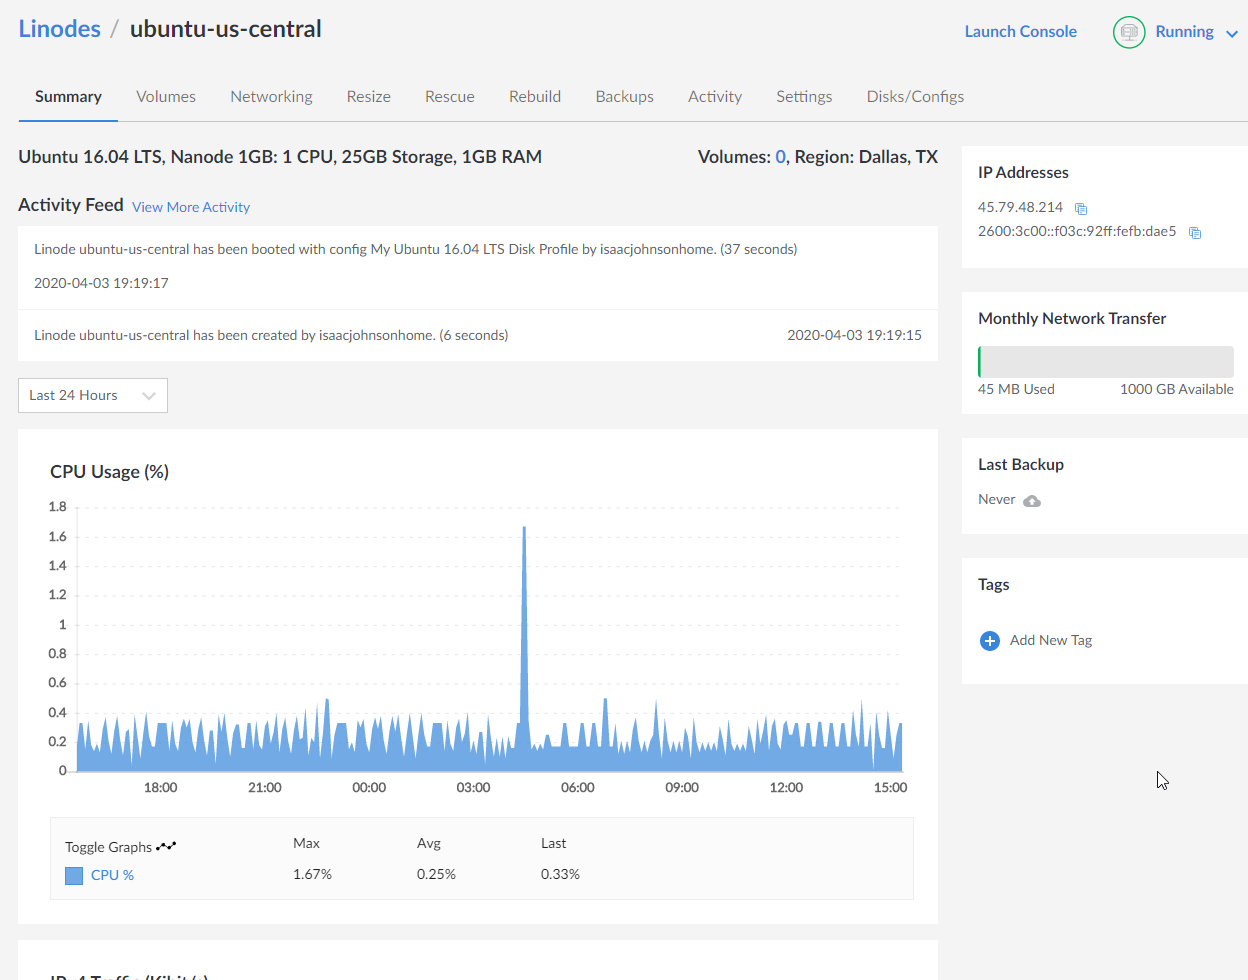Click the Volumes count 0 link
This screenshot has width=1248, height=980.
tap(781, 157)
